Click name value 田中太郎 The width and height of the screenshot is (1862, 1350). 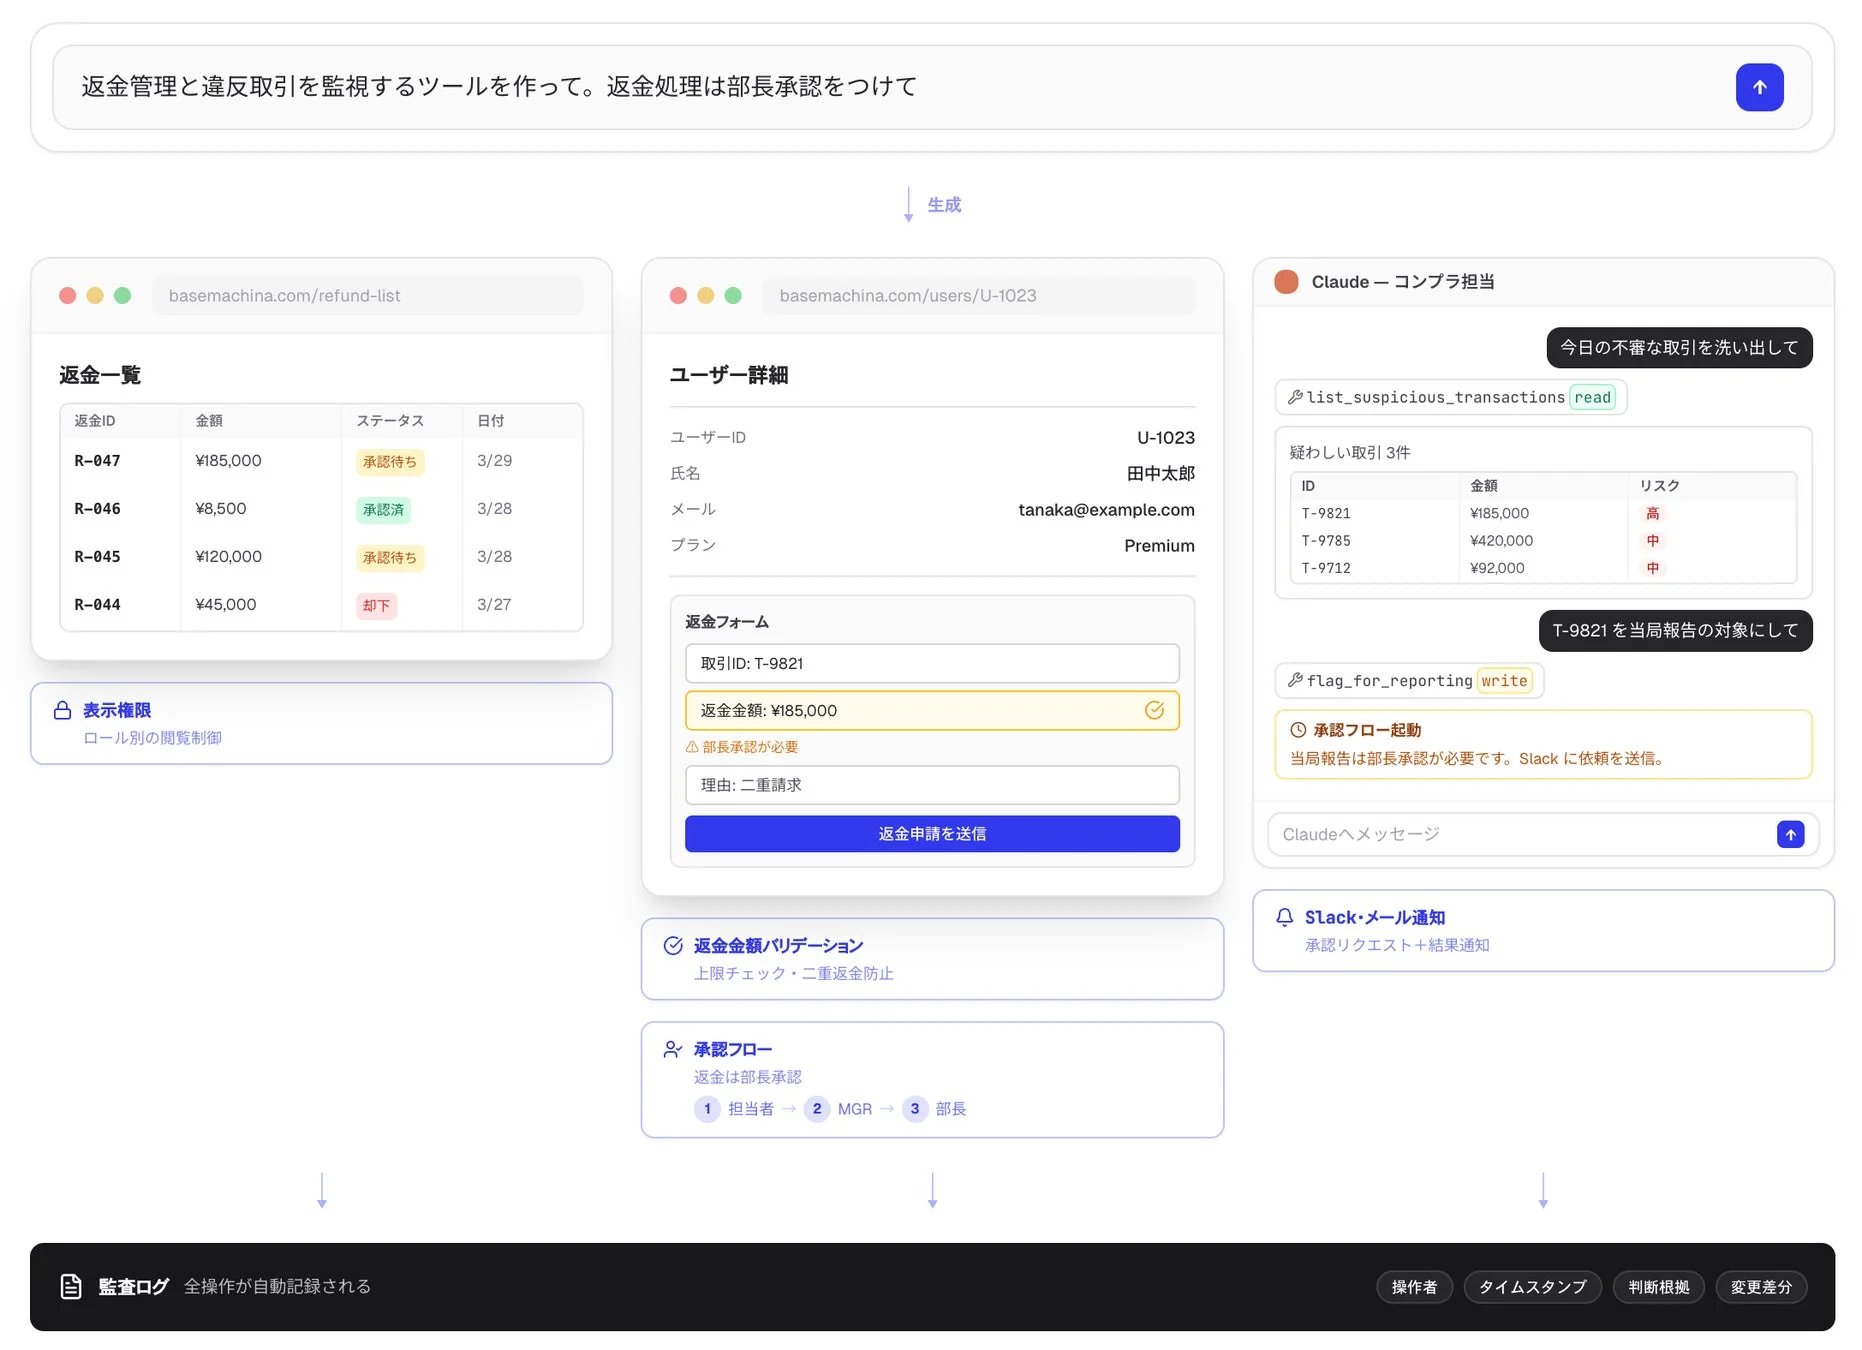point(1161,473)
